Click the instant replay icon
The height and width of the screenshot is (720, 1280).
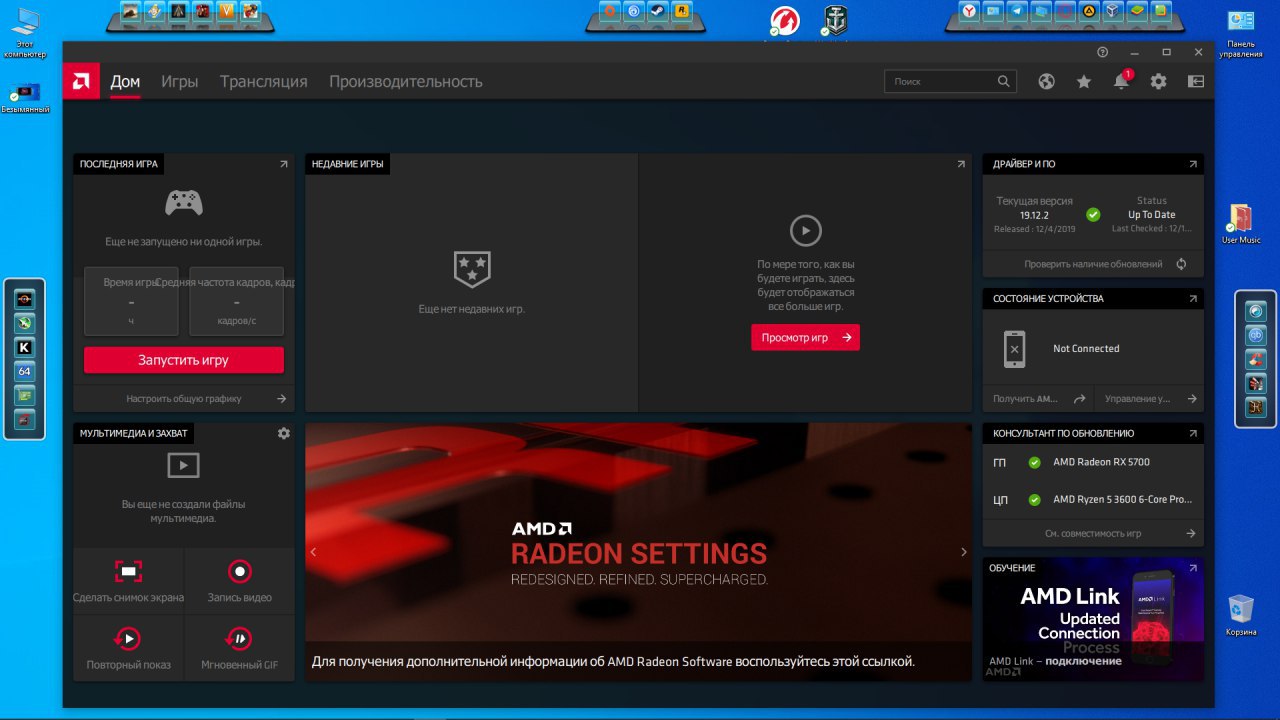128,638
